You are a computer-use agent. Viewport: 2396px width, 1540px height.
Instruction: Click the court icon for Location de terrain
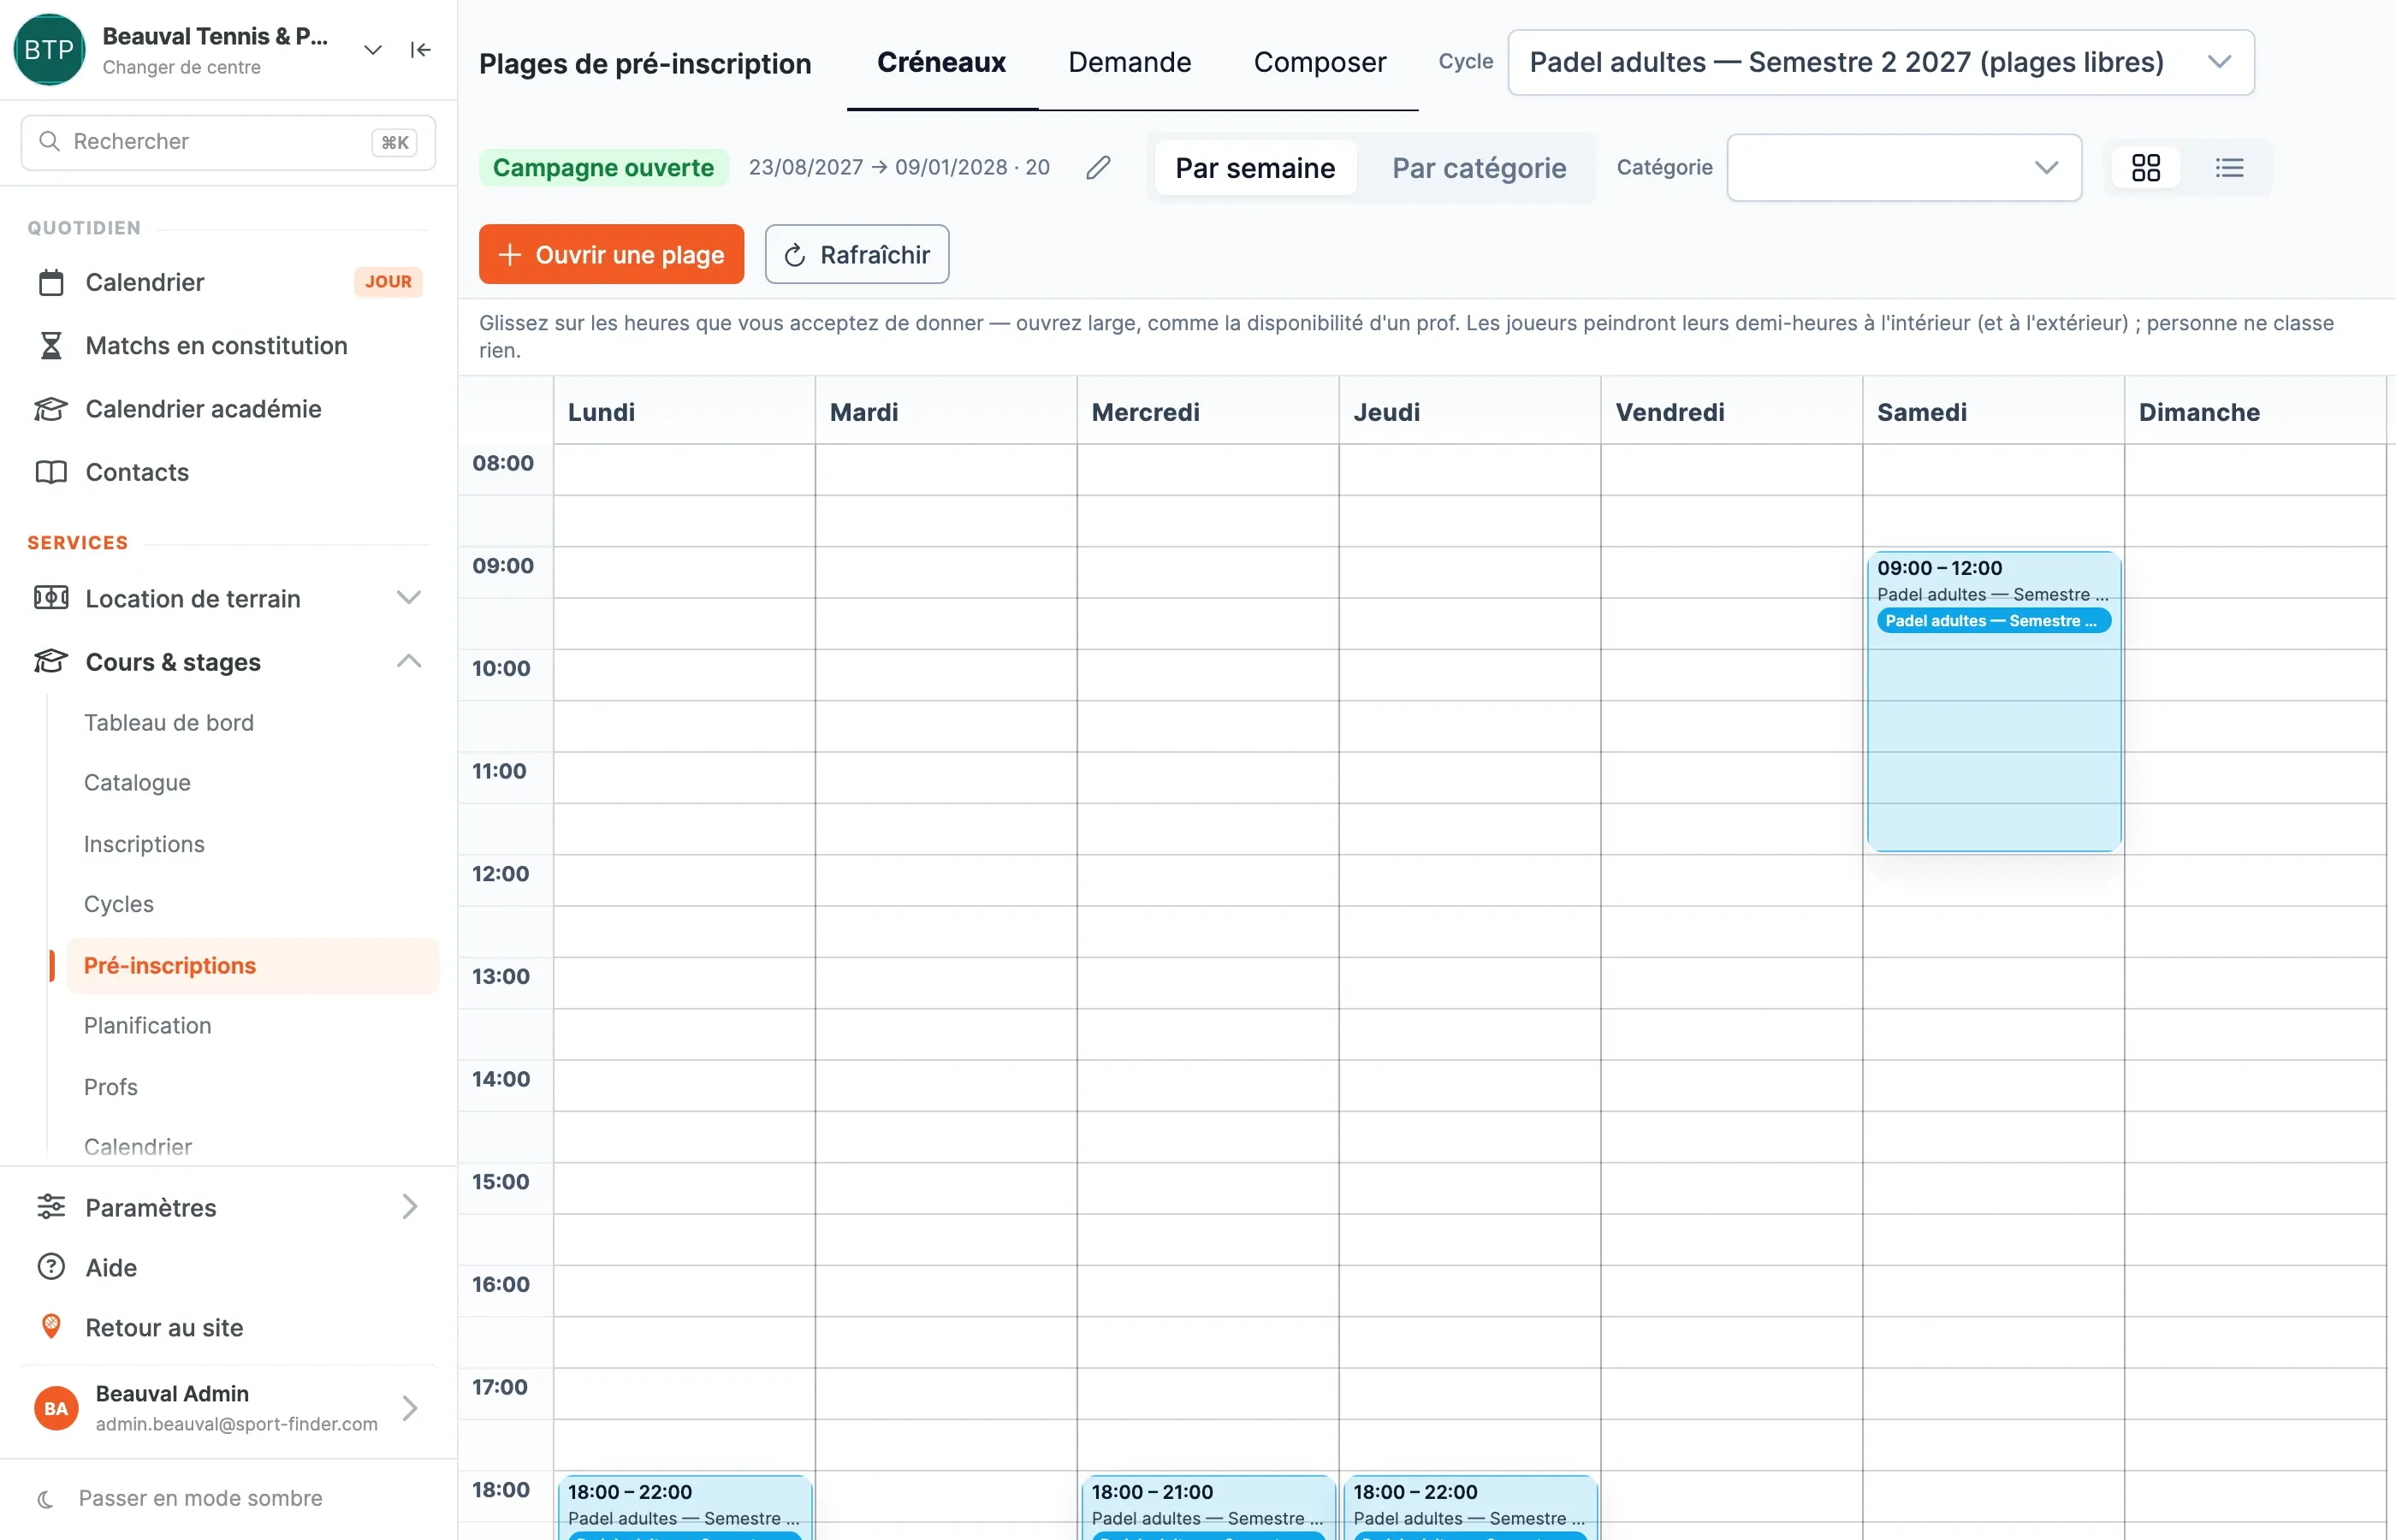pyautogui.click(x=51, y=598)
